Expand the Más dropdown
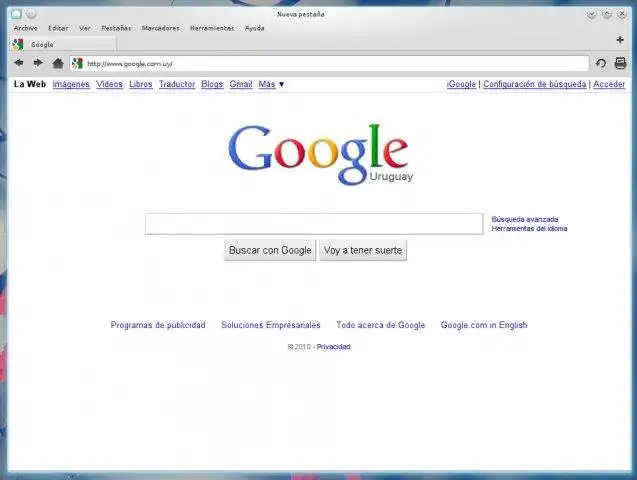 [x=271, y=84]
